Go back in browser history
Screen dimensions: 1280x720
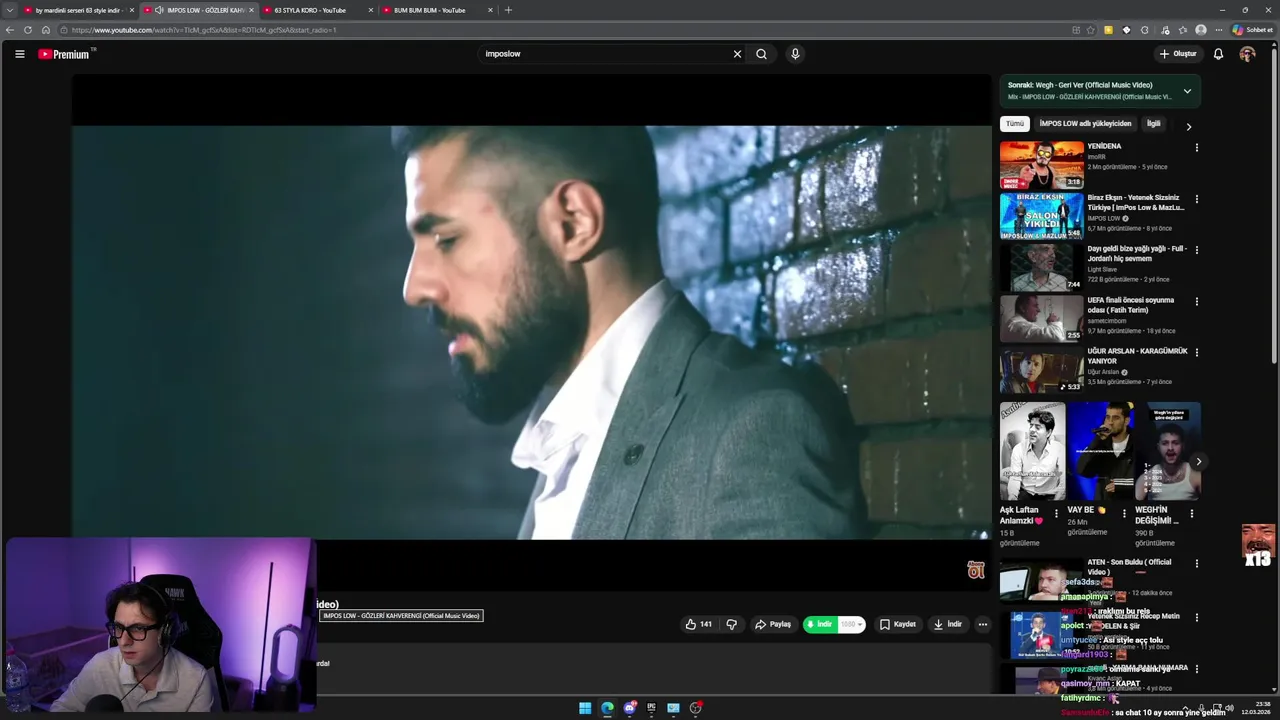click(x=10, y=30)
